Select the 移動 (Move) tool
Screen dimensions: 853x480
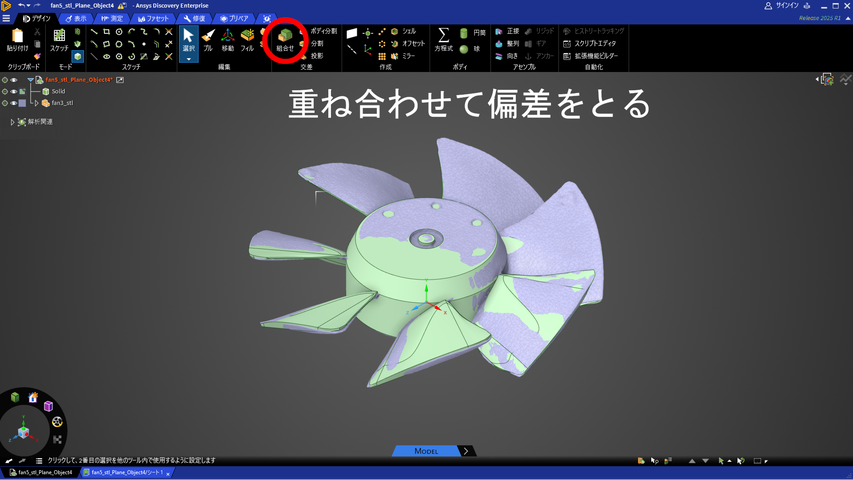pos(227,40)
